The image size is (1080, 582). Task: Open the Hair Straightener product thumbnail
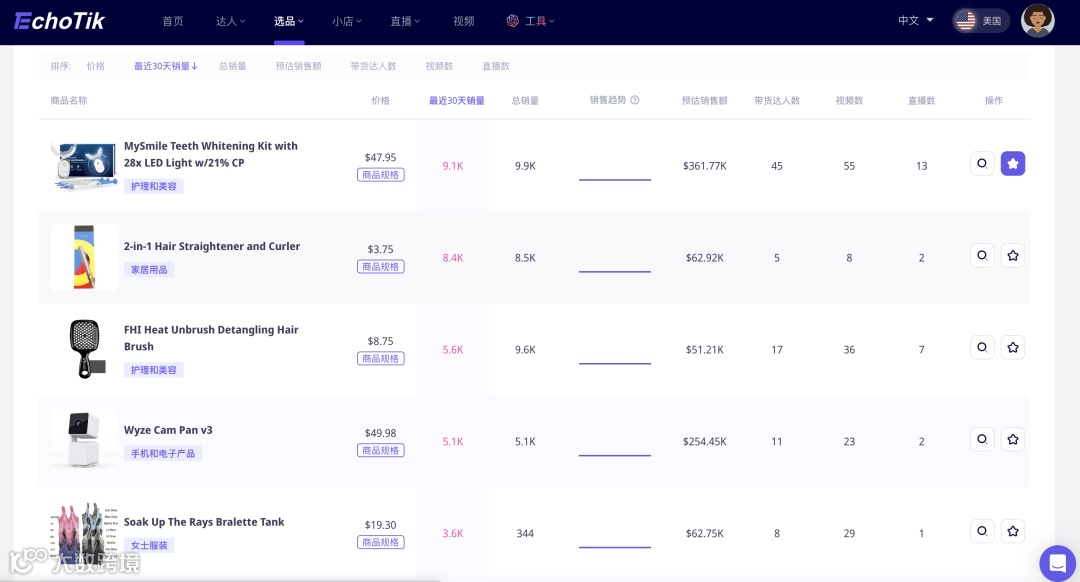pos(84,257)
